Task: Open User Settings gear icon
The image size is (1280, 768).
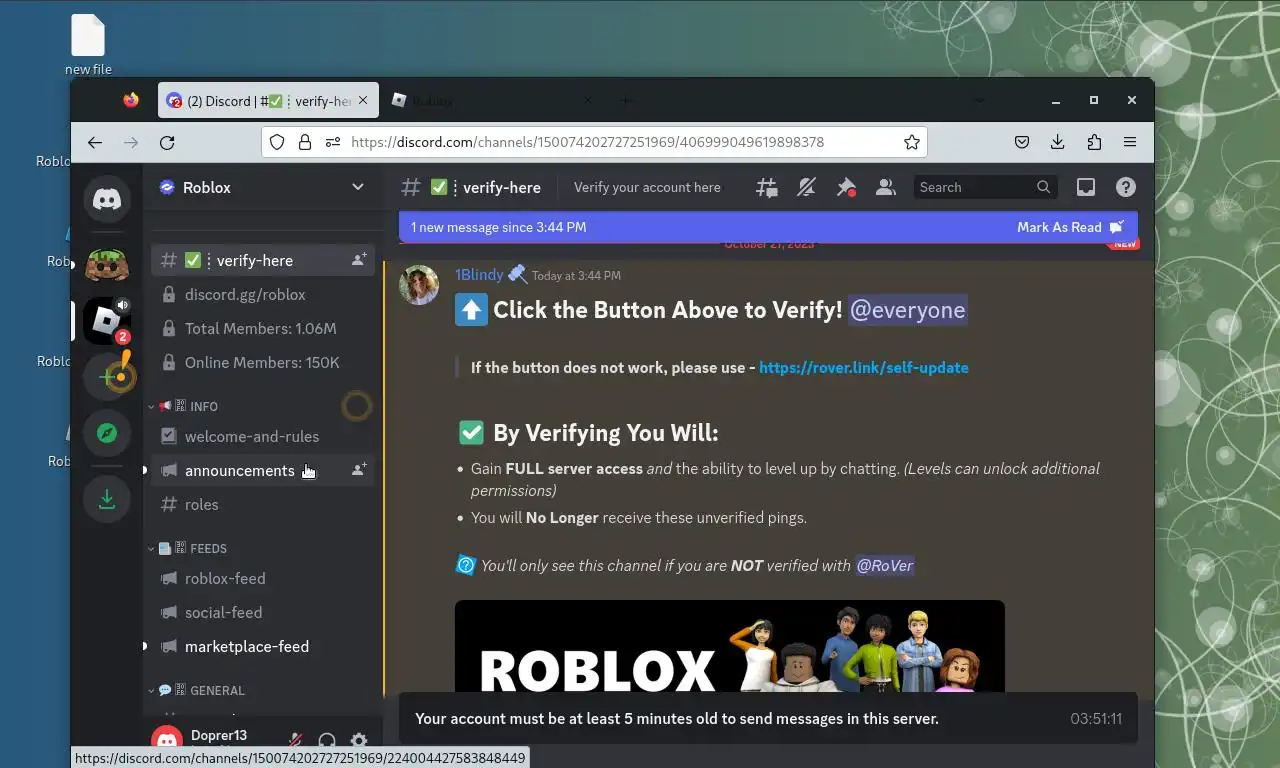Action: (359, 741)
